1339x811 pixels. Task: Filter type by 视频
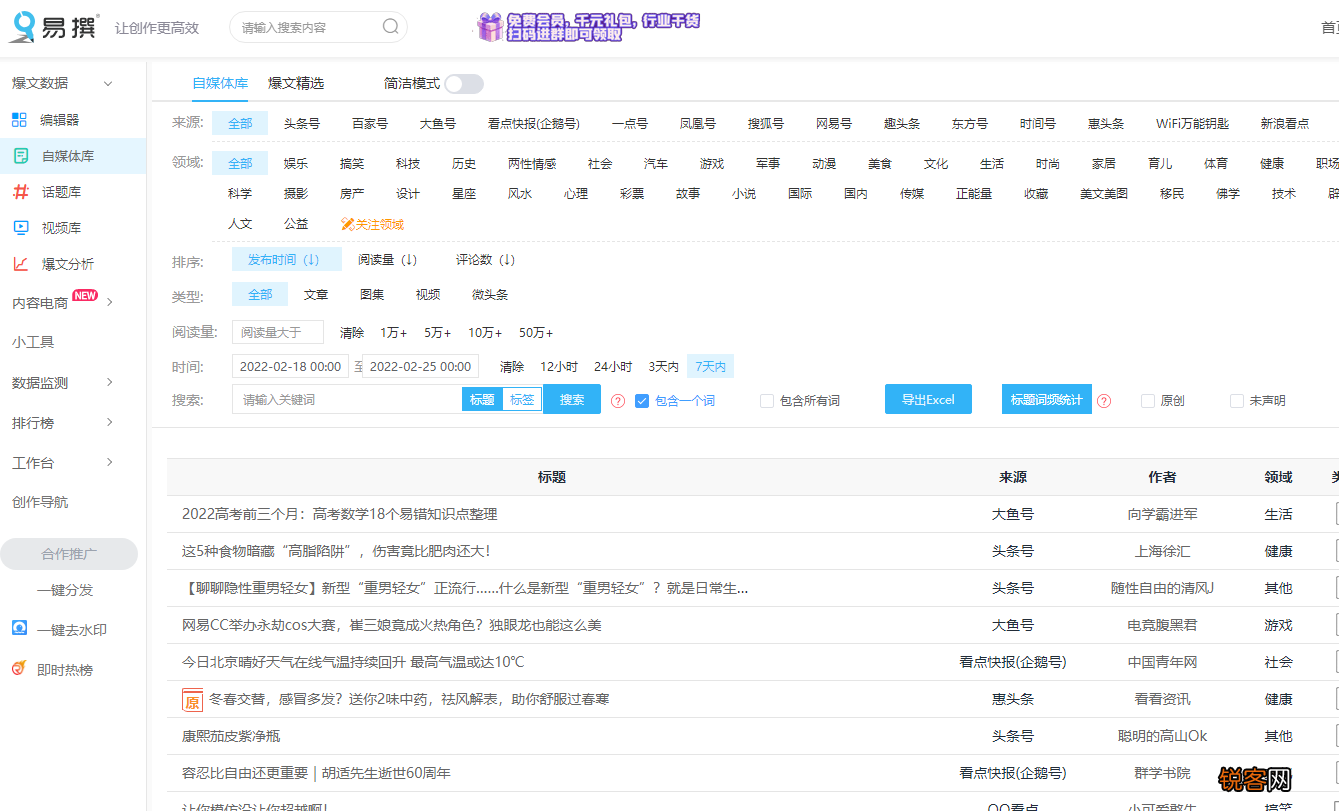(x=428, y=295)
